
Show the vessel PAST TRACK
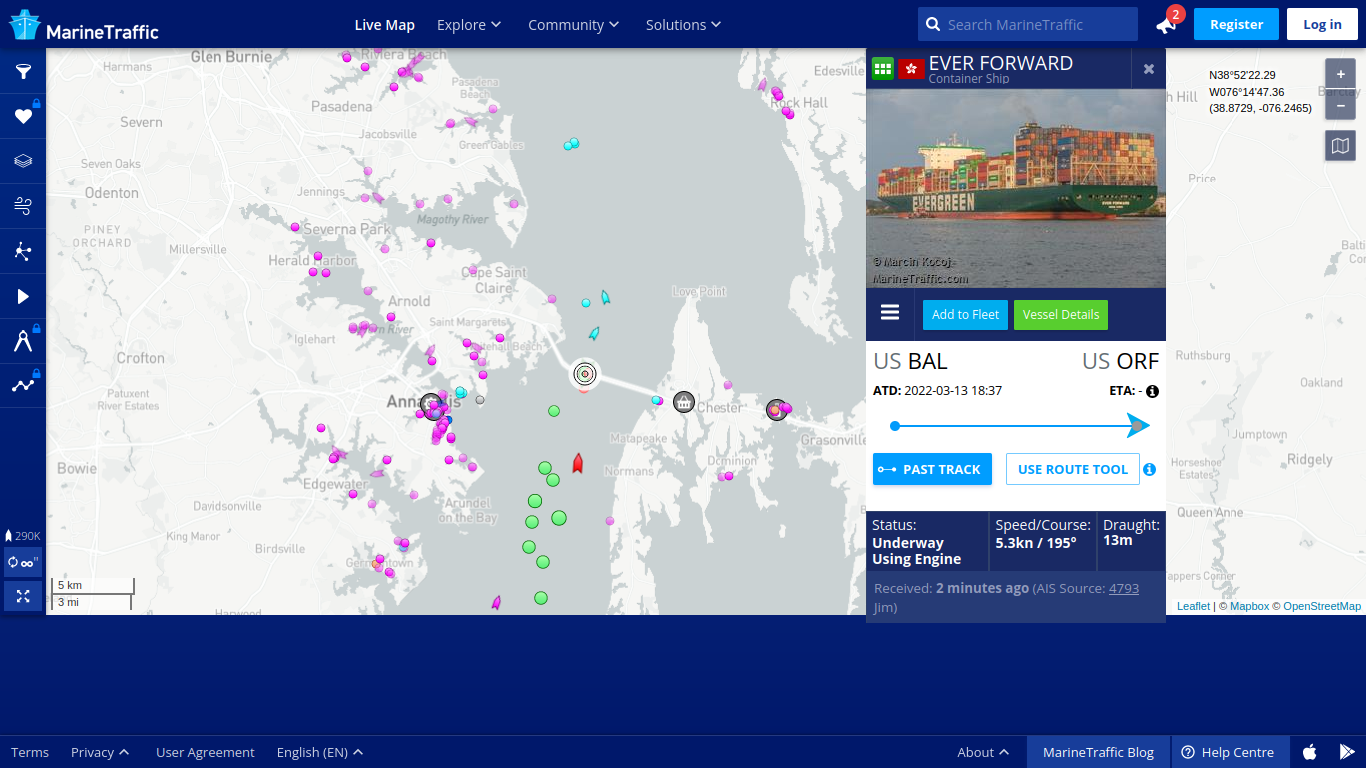pyautogui.click(x=932, y=469)
